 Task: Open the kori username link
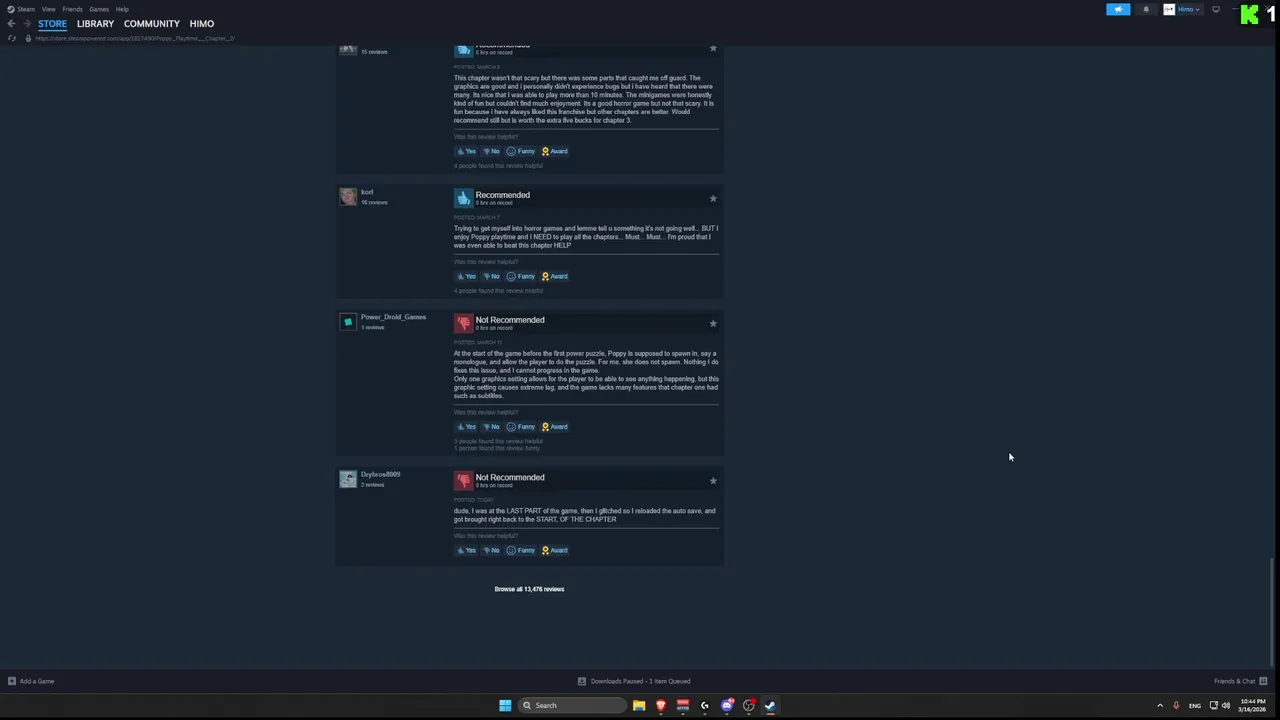pos(367,192)
